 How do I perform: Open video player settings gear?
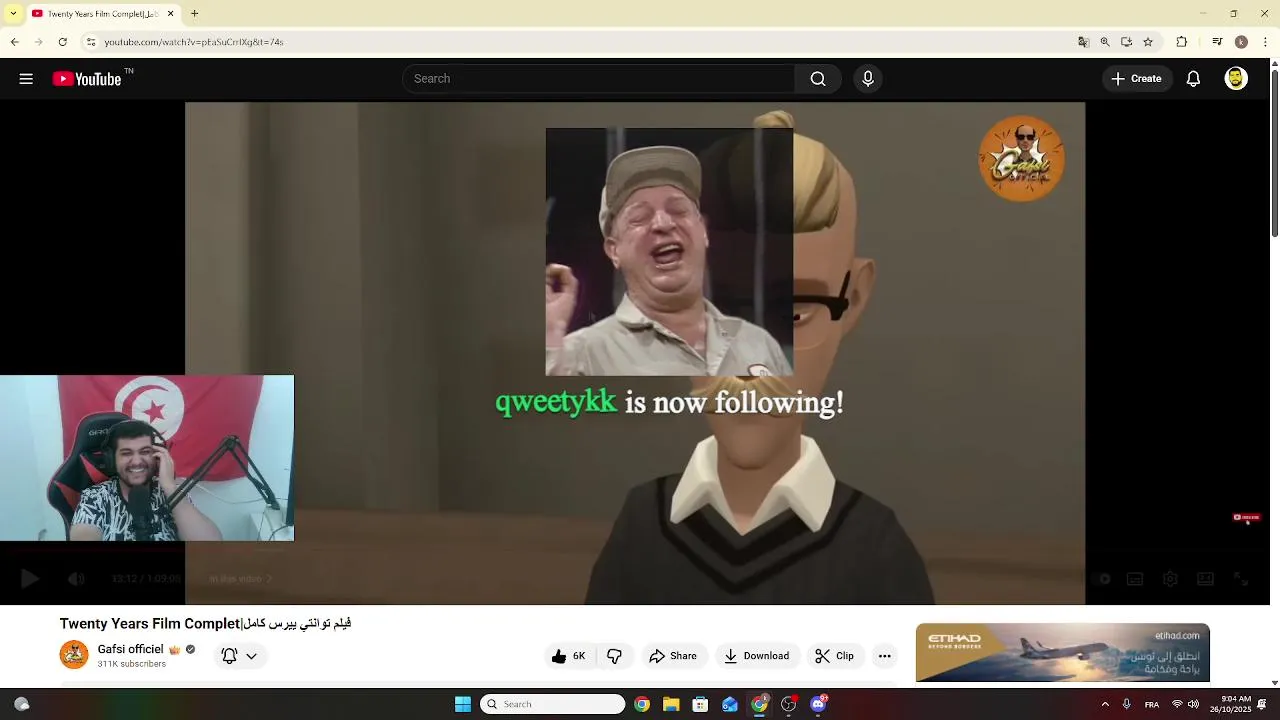[x=1170, y=579]
